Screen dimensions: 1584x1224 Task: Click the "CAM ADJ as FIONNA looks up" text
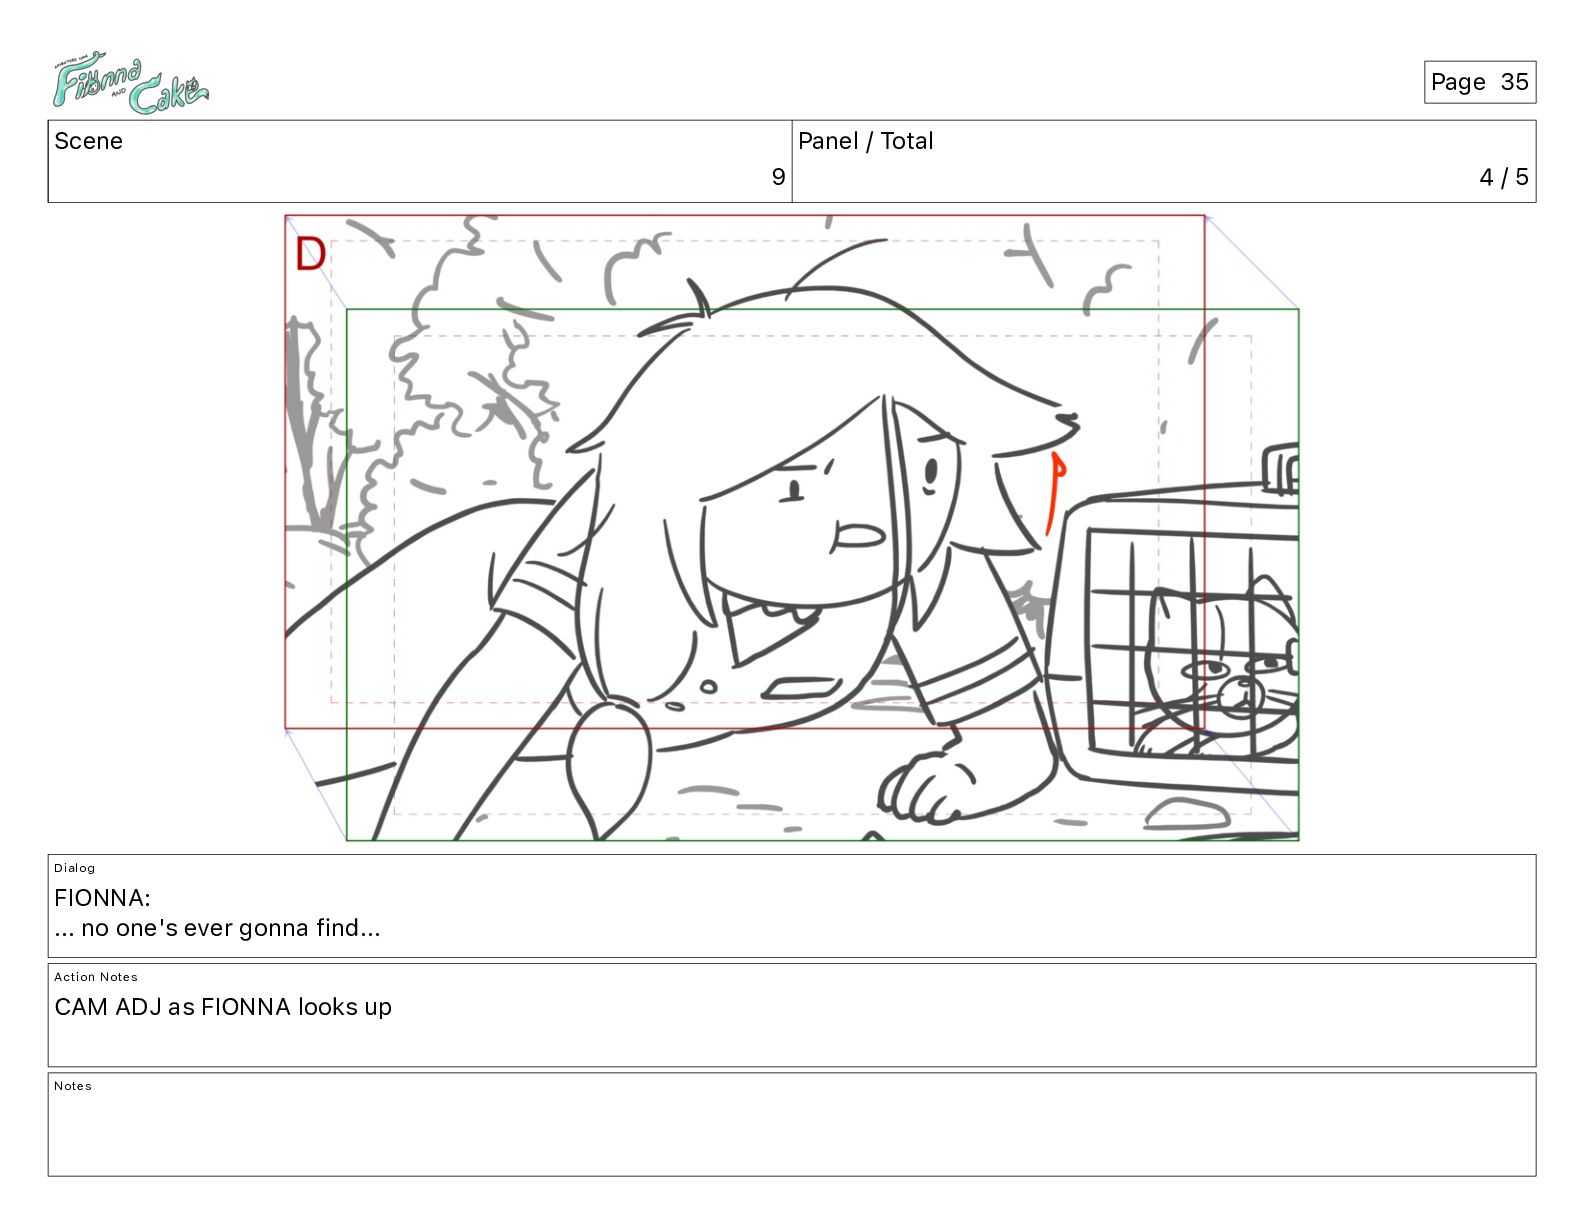pyautogui.click(x=223, y=1007)
